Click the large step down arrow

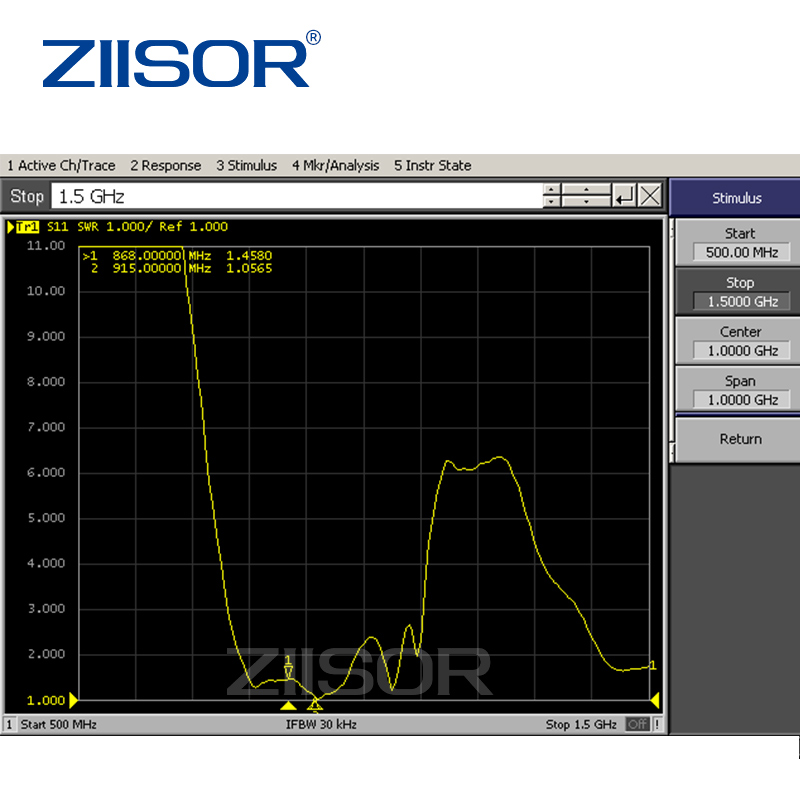(x=551, y=202)
